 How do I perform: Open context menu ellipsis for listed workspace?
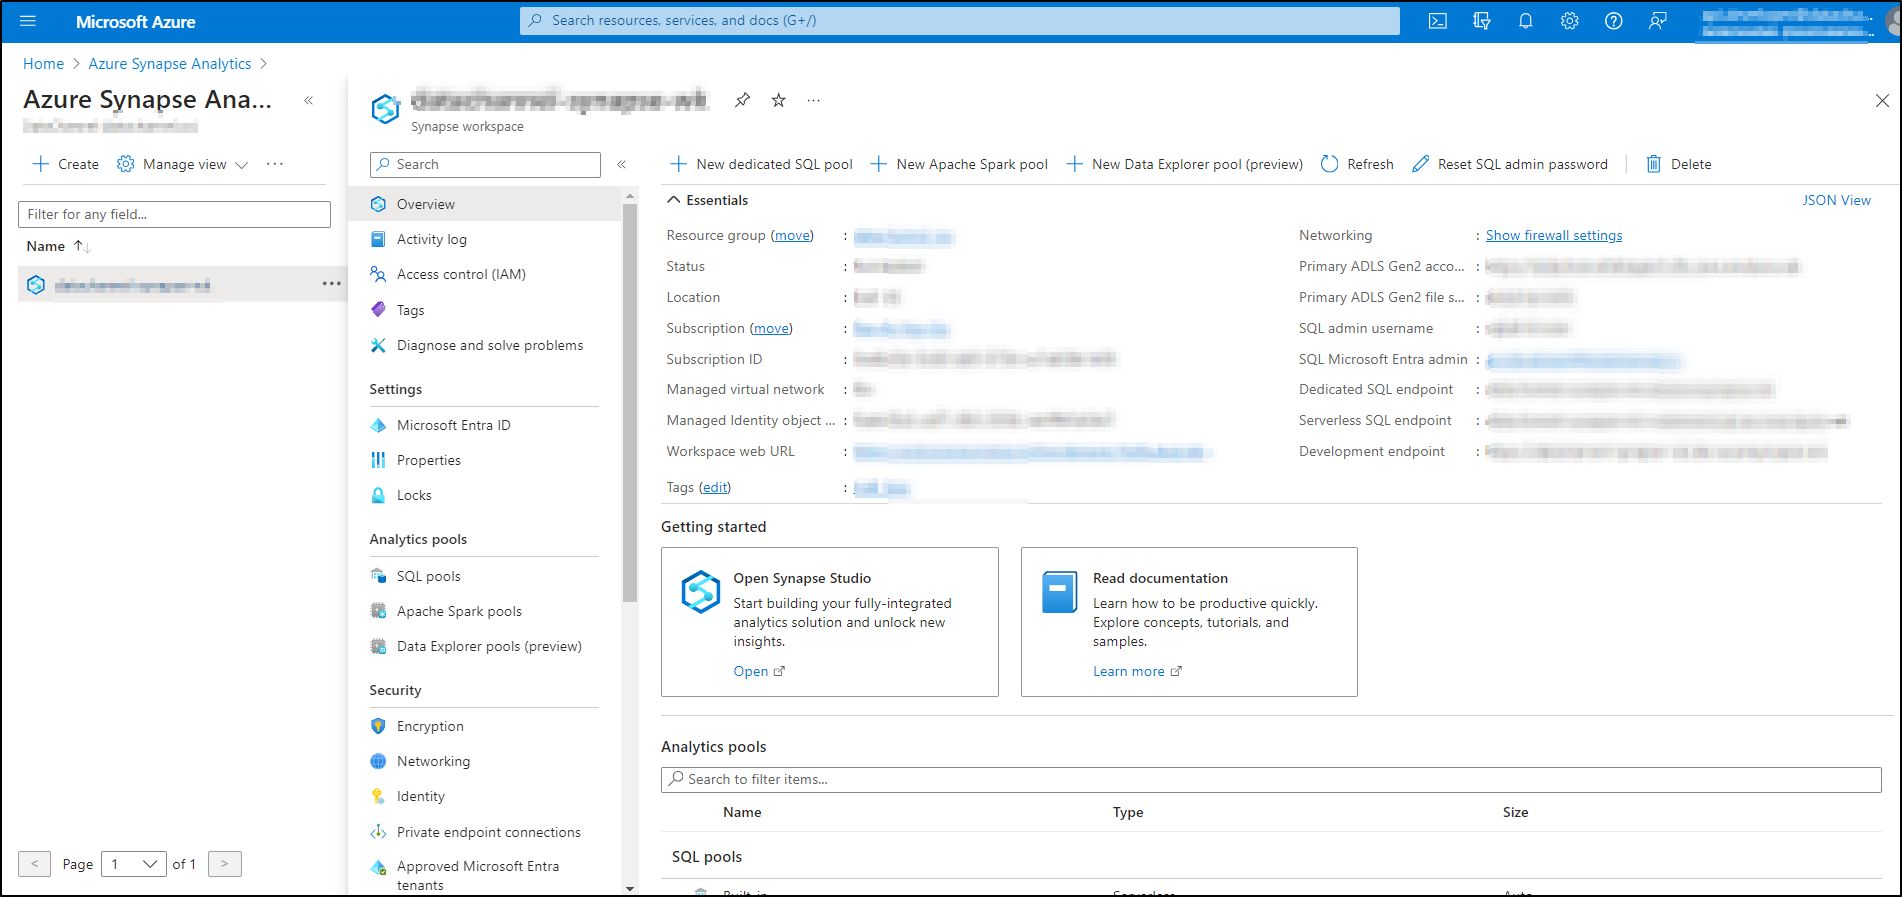click(x=332, y=284)
